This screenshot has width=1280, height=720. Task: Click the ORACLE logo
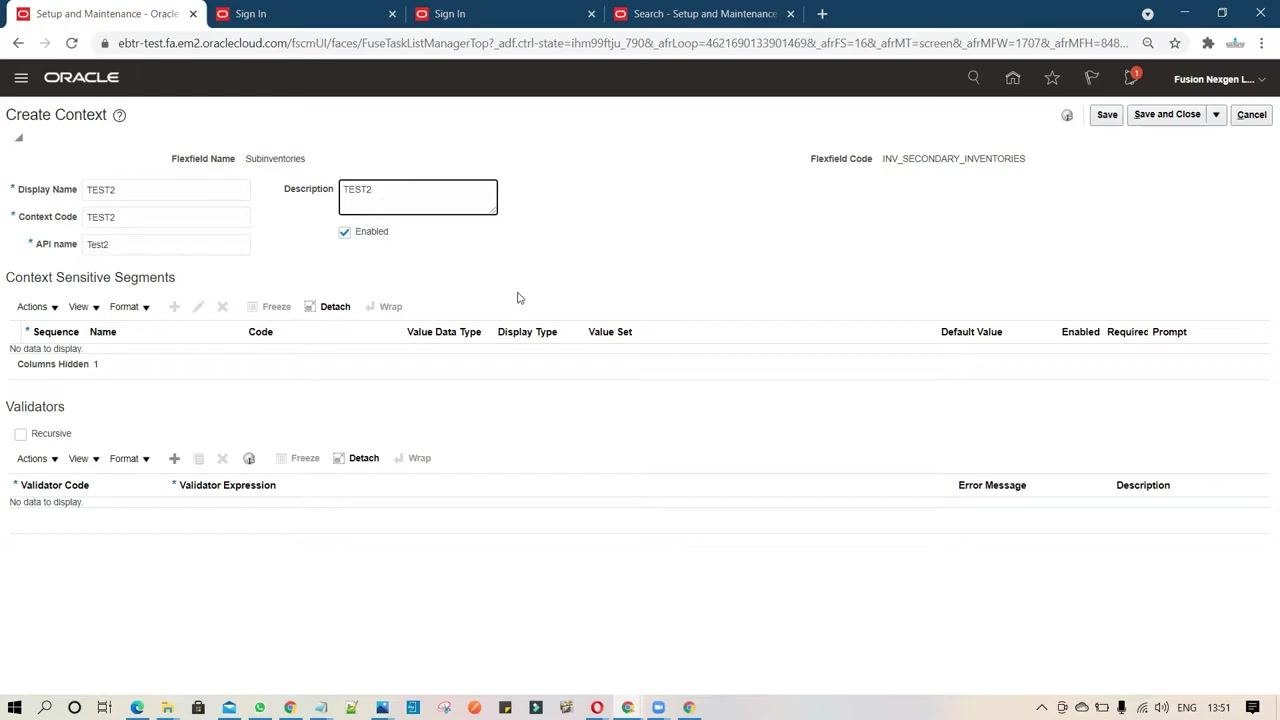tap(81, 78)
